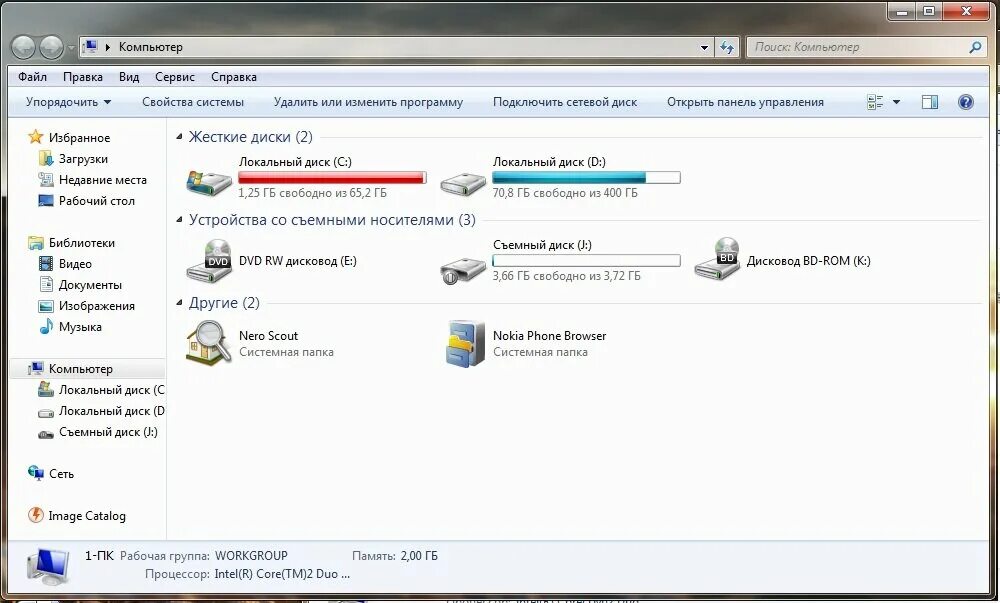Collapse the Жесткие диски group
The image size is (1000, 603).
pos(179,136)
